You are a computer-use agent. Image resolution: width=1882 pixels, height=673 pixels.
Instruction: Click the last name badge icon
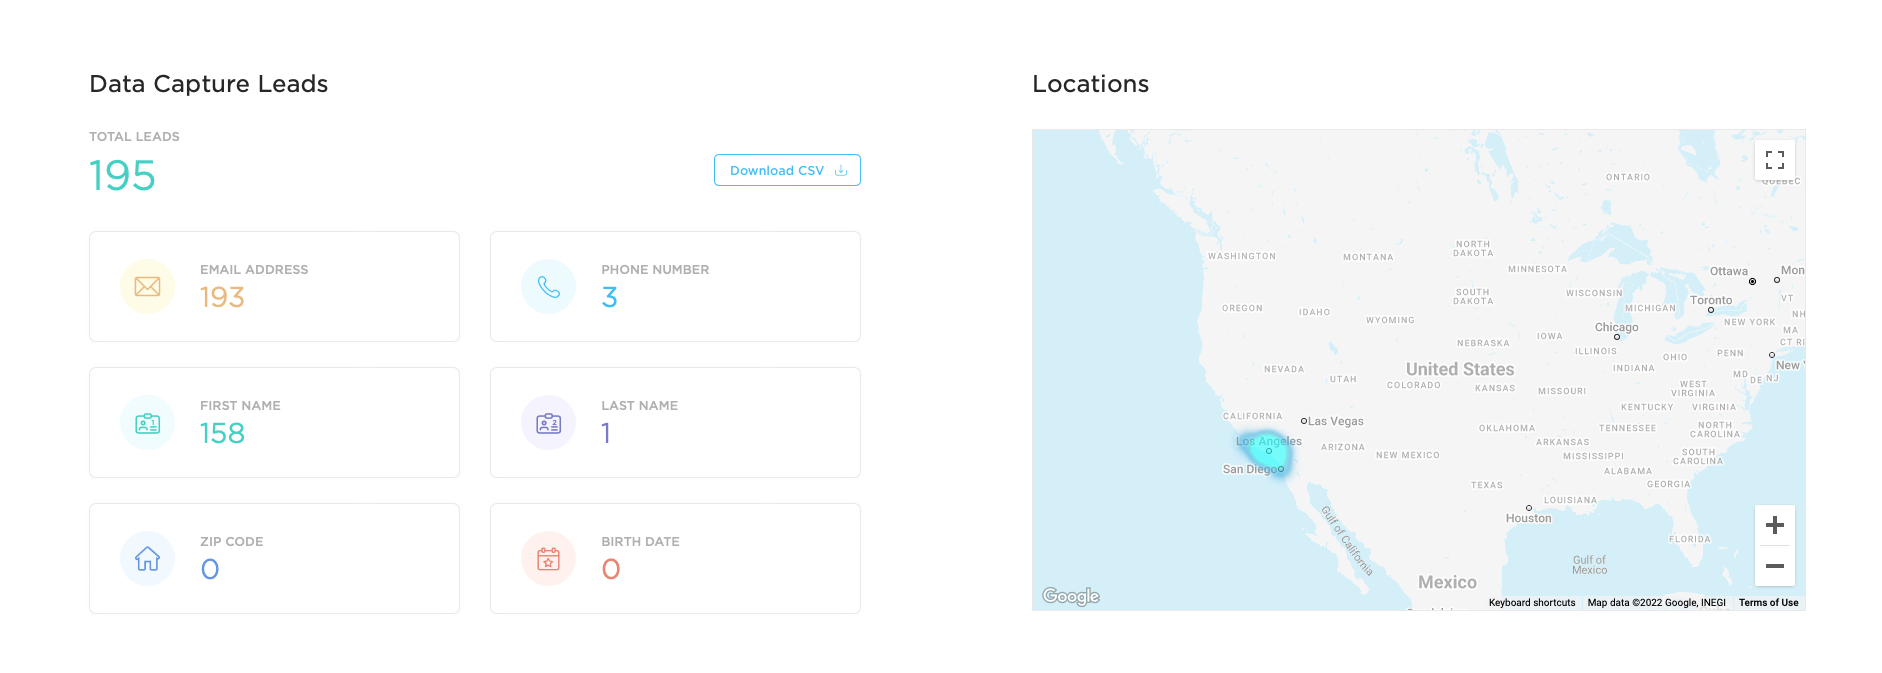tap(548, 423)
